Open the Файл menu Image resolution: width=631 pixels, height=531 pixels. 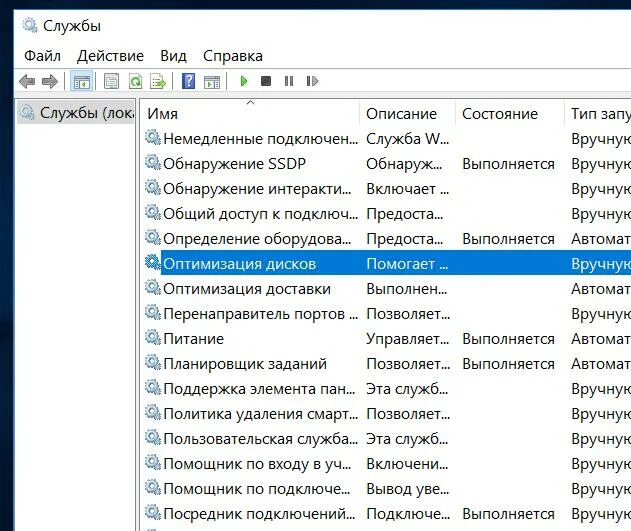click(x=42, y=56)
